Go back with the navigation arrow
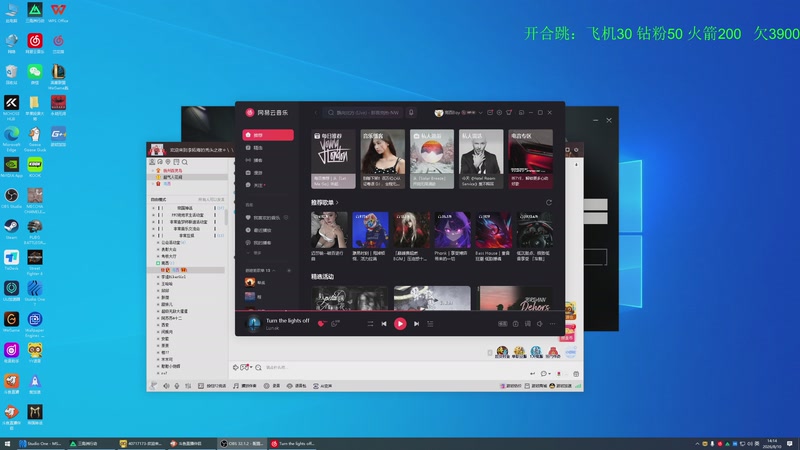Screen dimensions: 800x450 315,112
